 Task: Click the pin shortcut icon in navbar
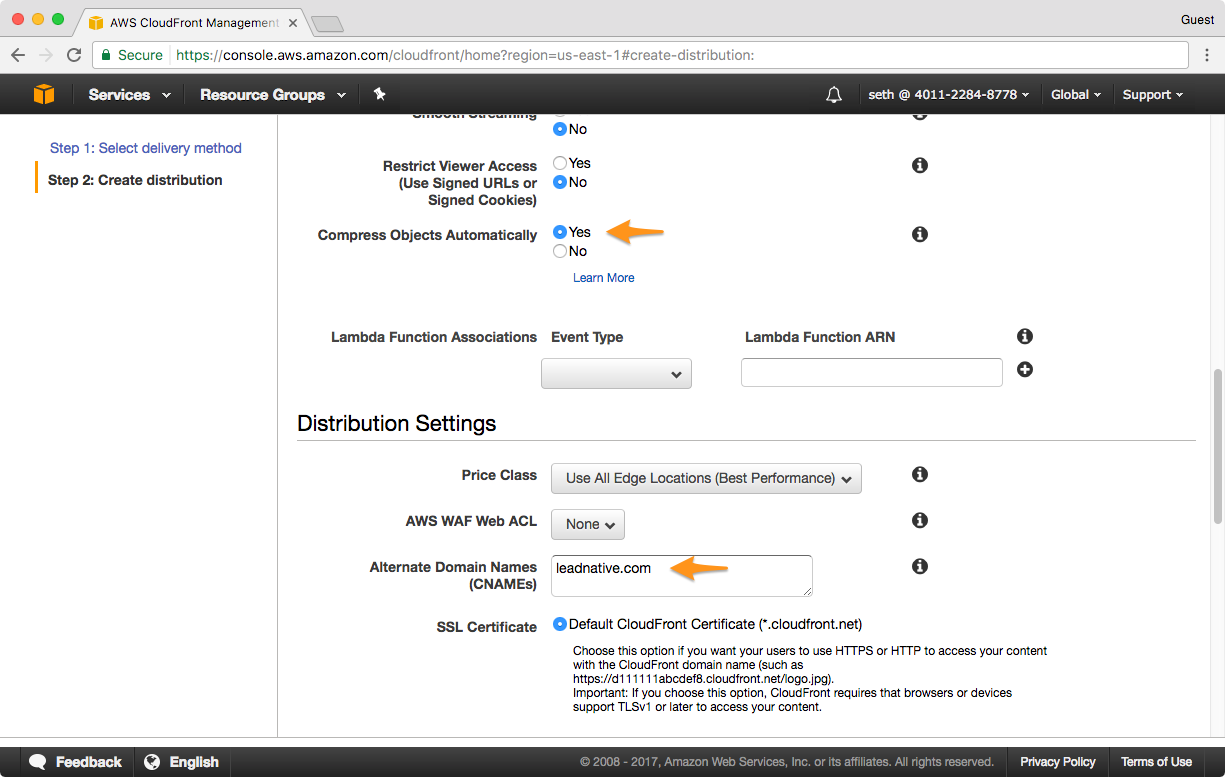(379, 94)
